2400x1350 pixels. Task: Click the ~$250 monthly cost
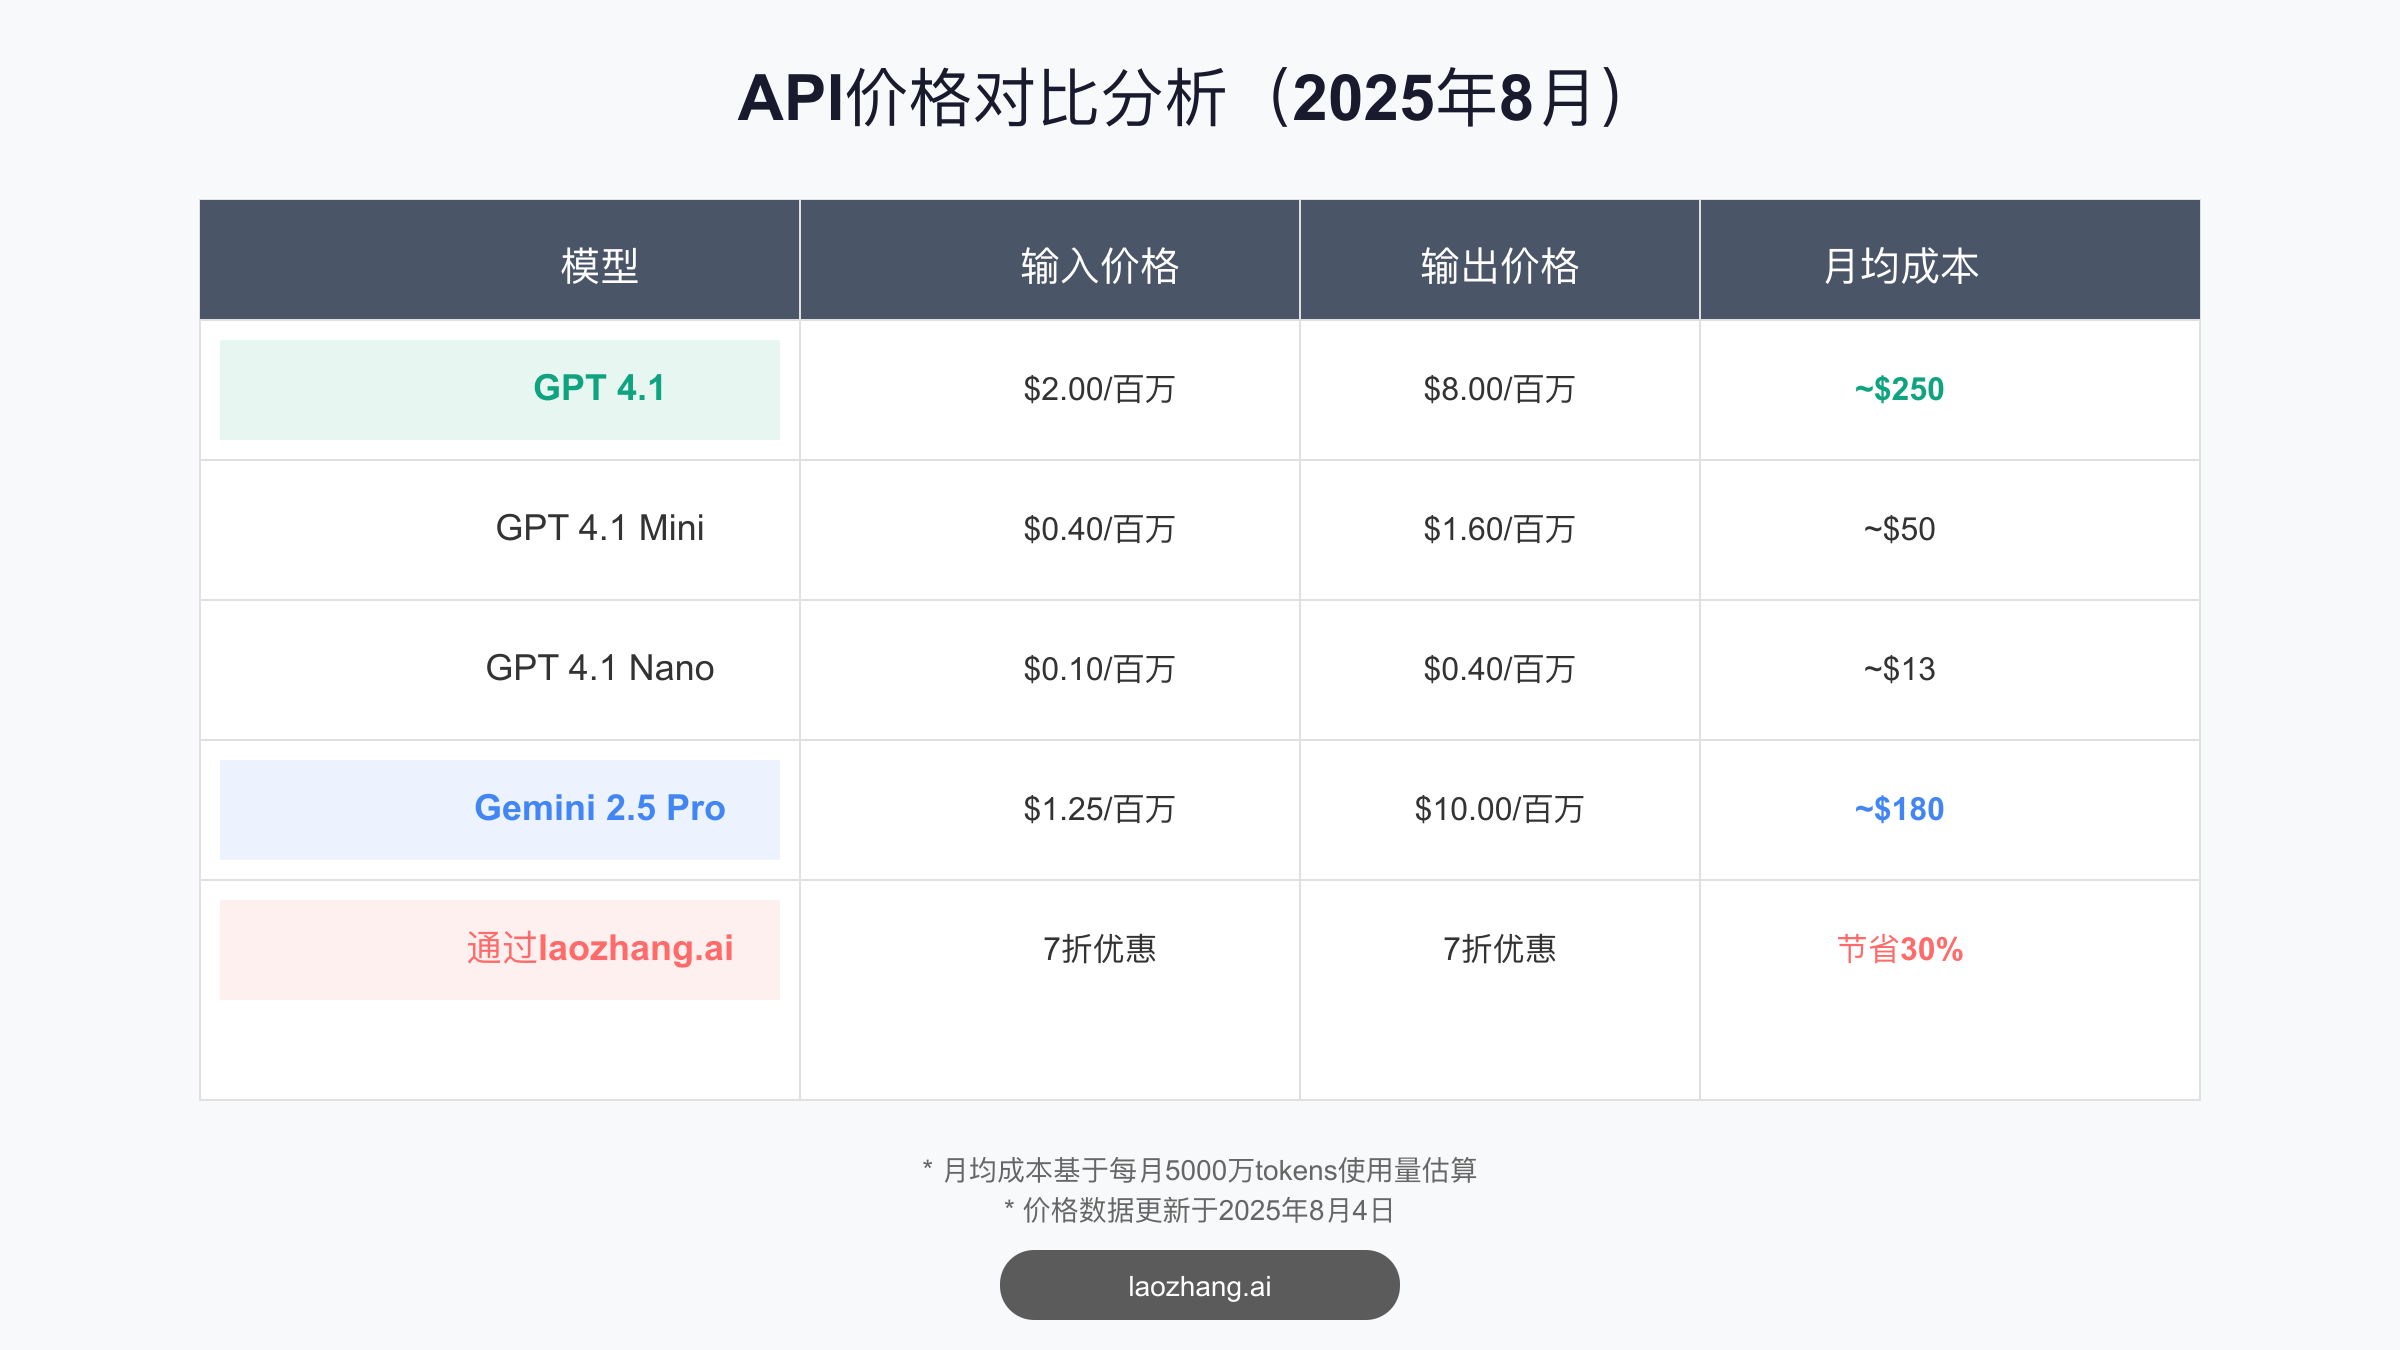click(x=1900, y=389)
